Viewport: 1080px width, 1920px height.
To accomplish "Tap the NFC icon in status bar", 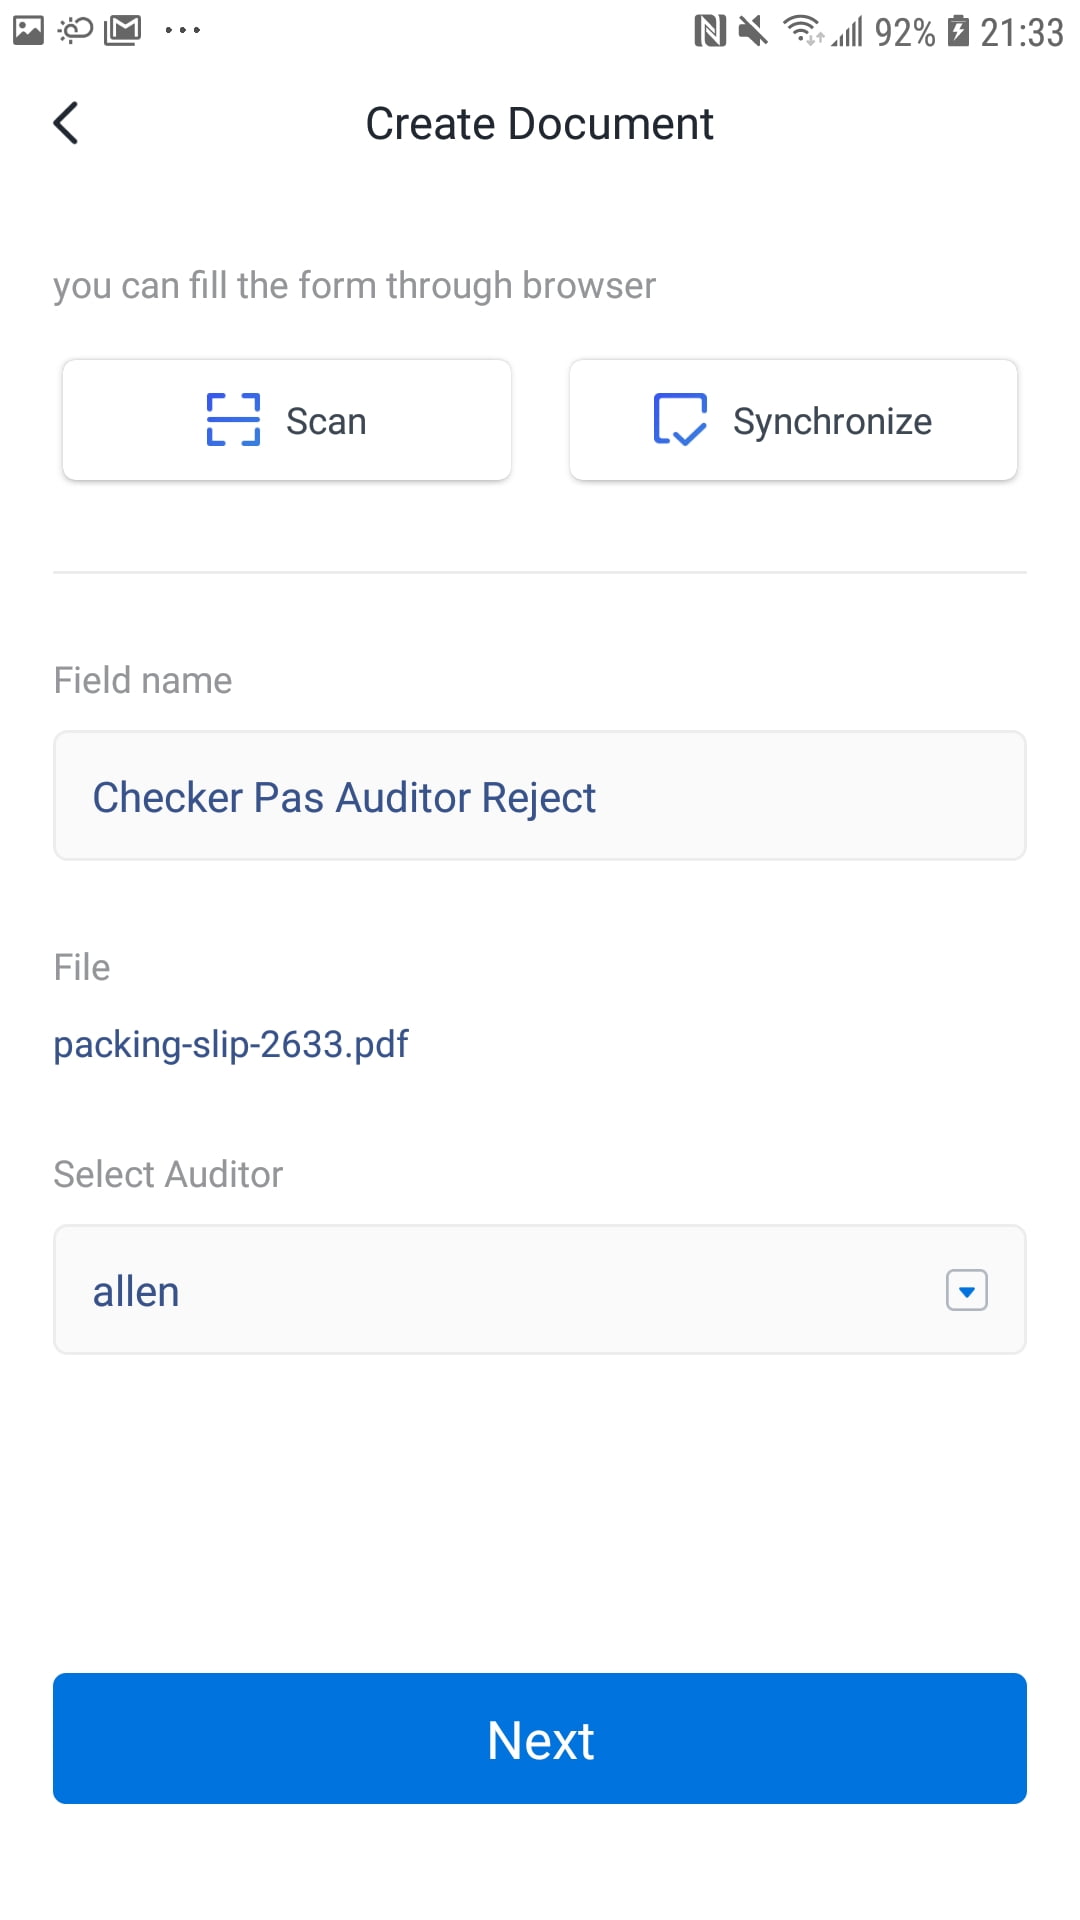I will coord(710,32).
